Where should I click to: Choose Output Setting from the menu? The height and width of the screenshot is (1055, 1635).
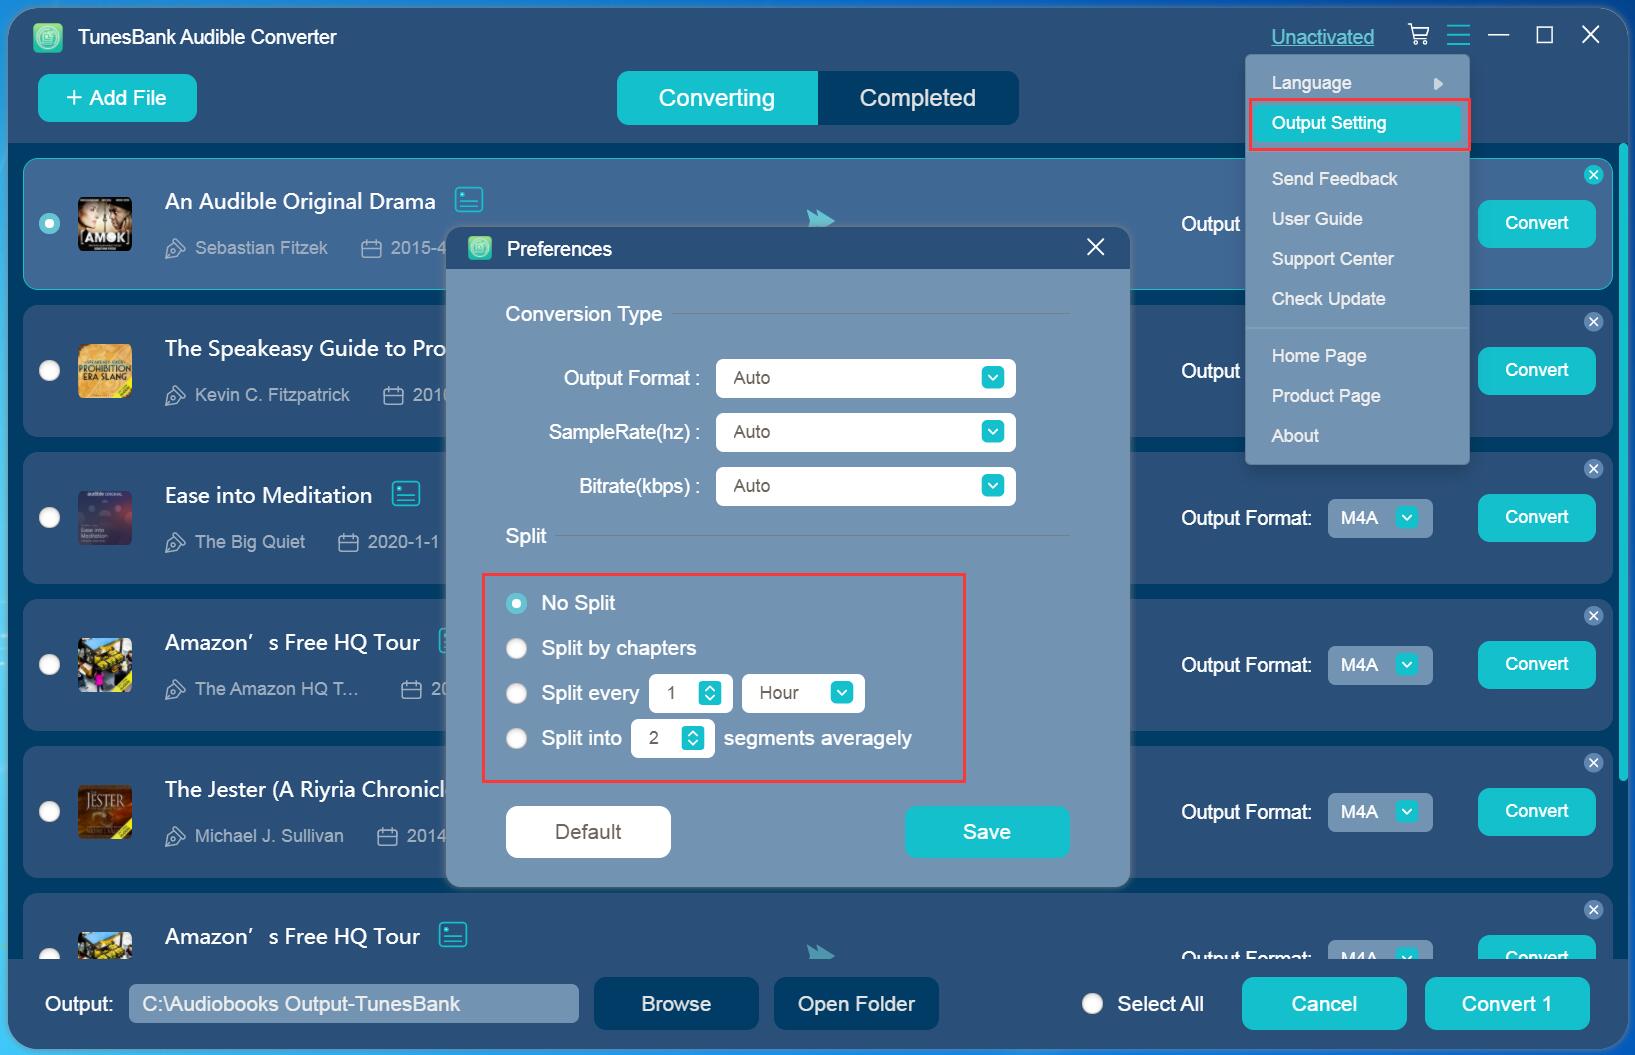click(x=1357, y=124)
